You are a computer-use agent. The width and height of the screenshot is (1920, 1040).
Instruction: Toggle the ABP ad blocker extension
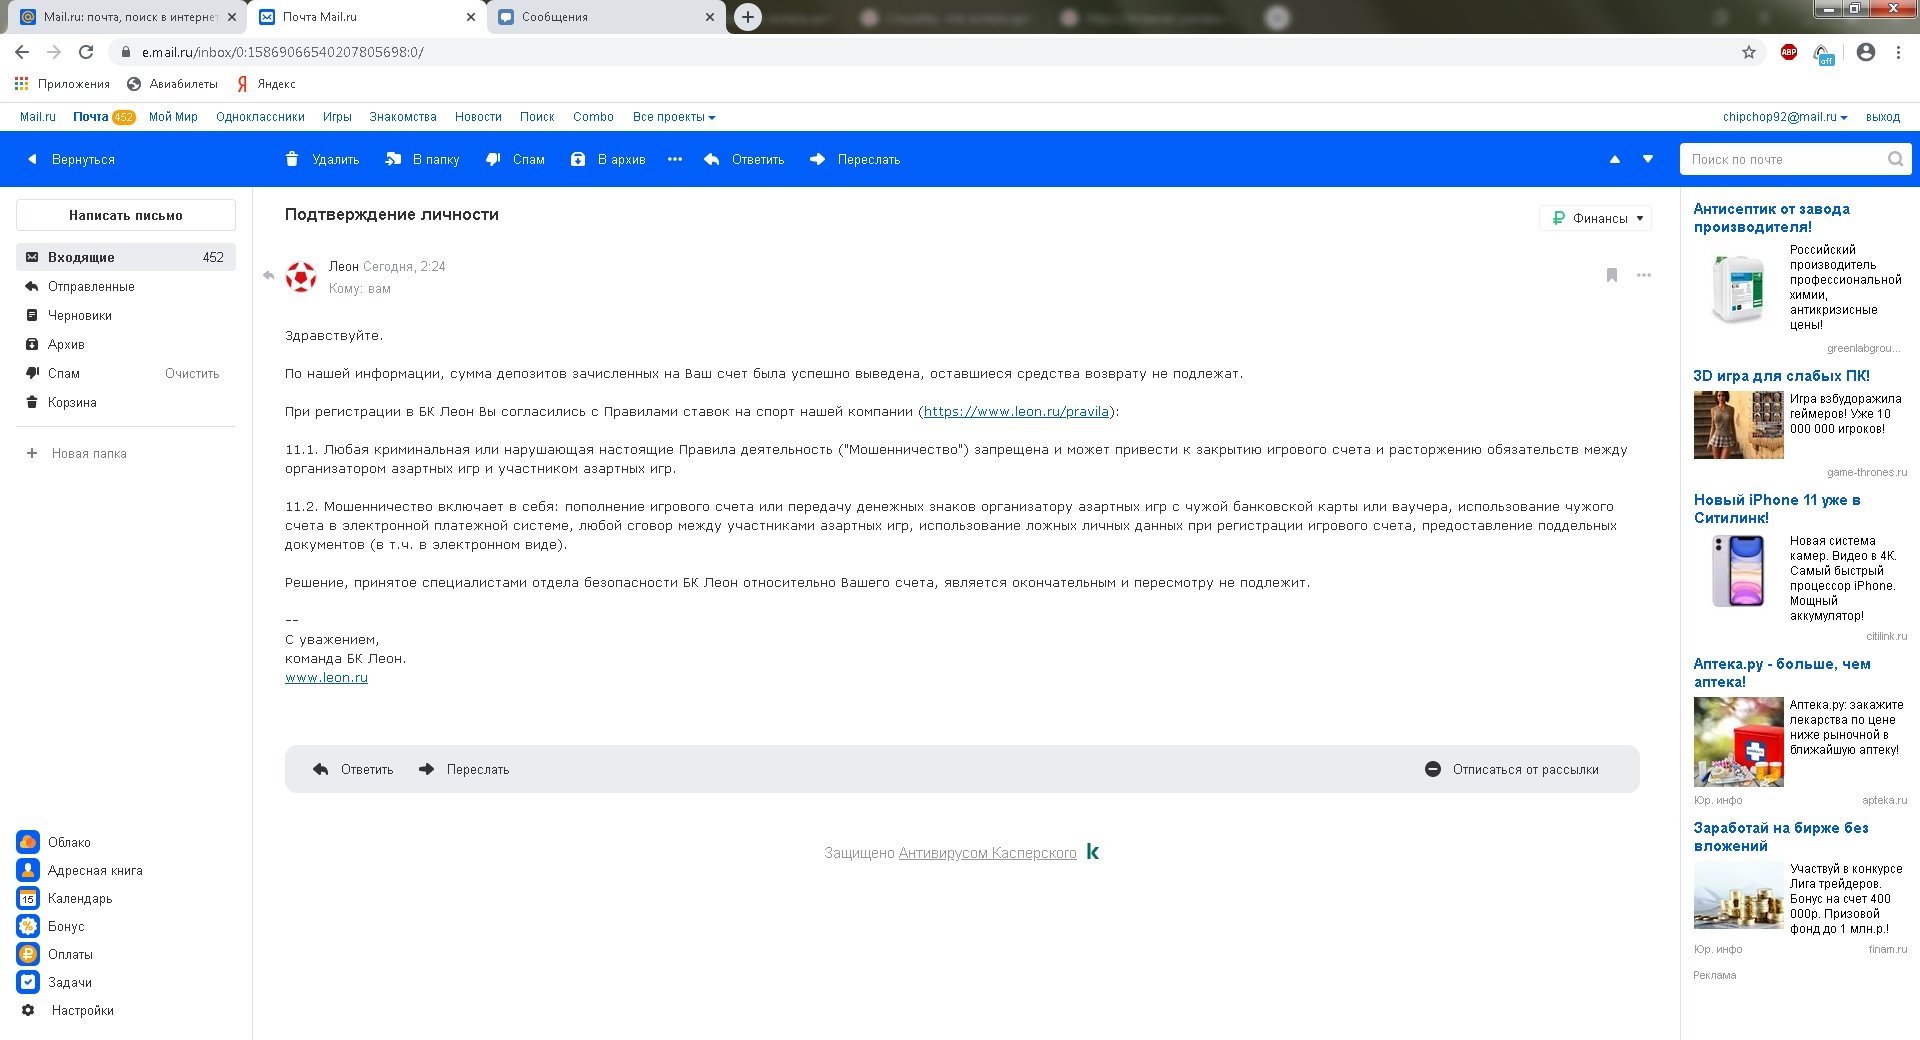click(1789, 52)
